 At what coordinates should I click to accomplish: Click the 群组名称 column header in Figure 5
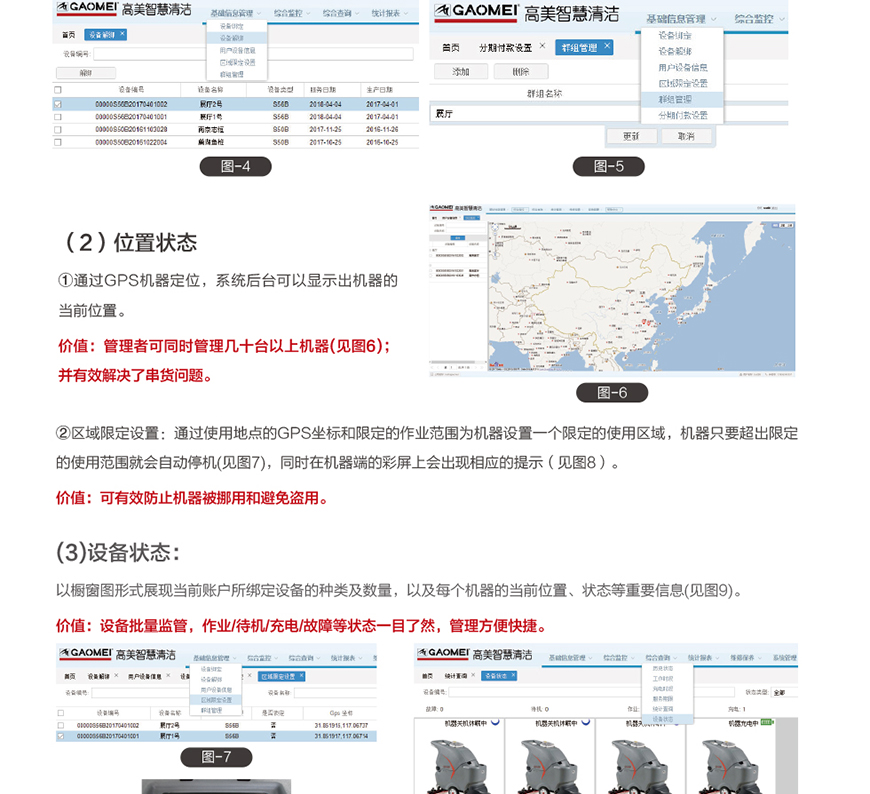click(x=544, y=94)
